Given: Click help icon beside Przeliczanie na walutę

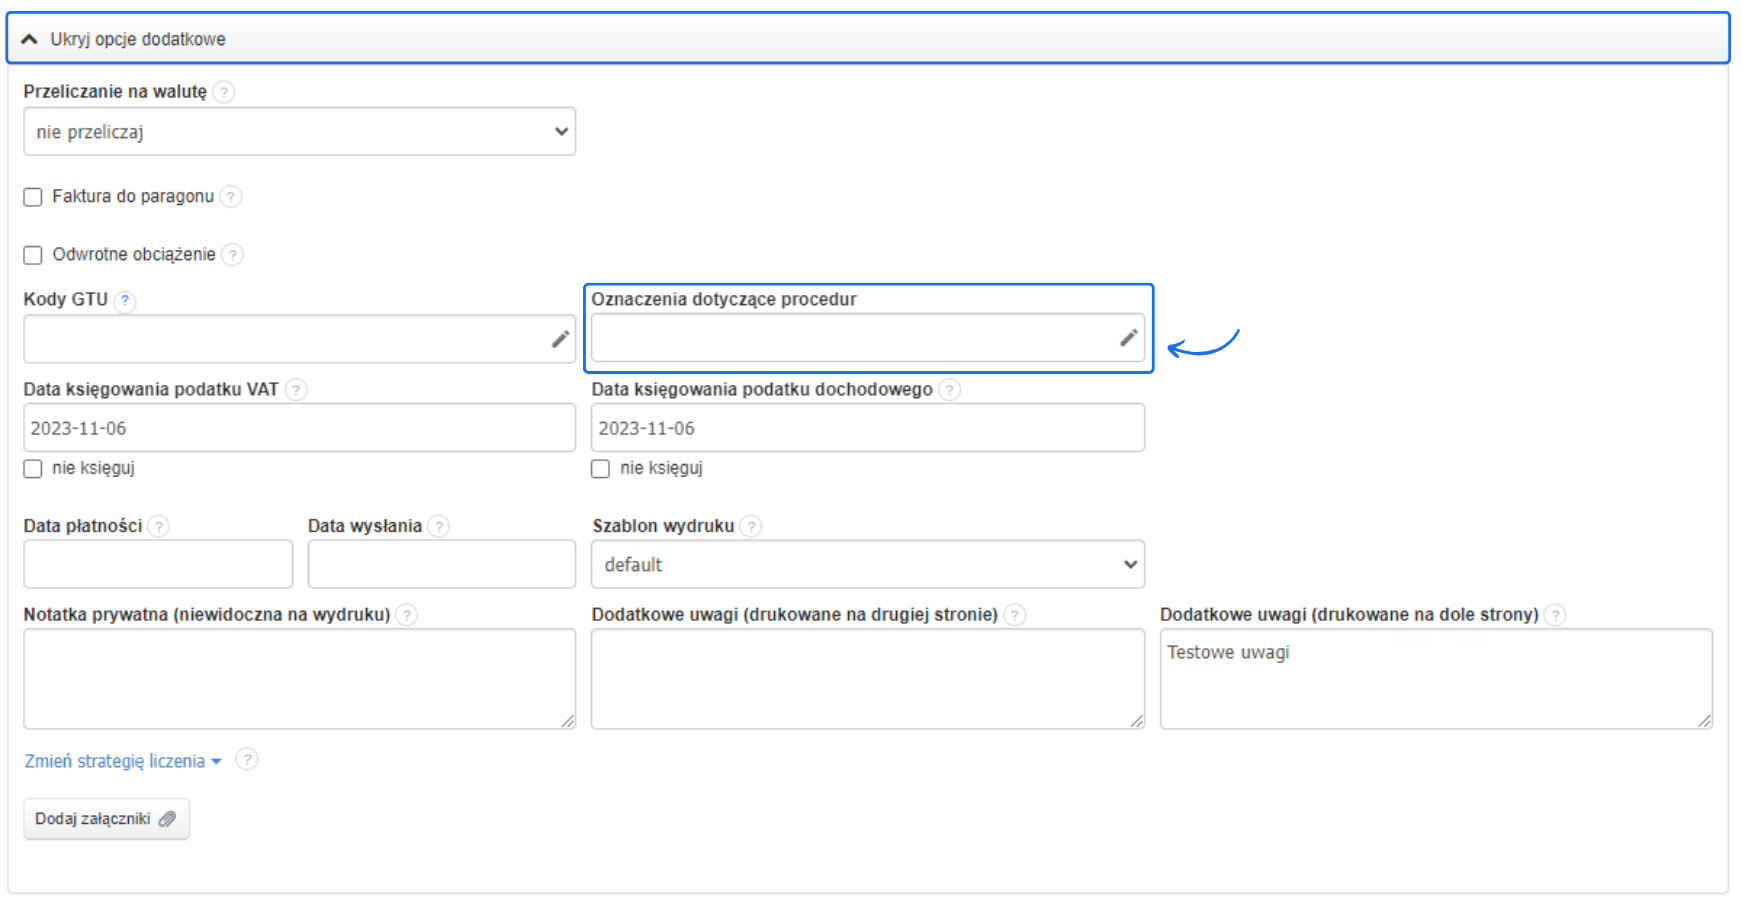Looking at the screenshot, I should tap(224, 92).
